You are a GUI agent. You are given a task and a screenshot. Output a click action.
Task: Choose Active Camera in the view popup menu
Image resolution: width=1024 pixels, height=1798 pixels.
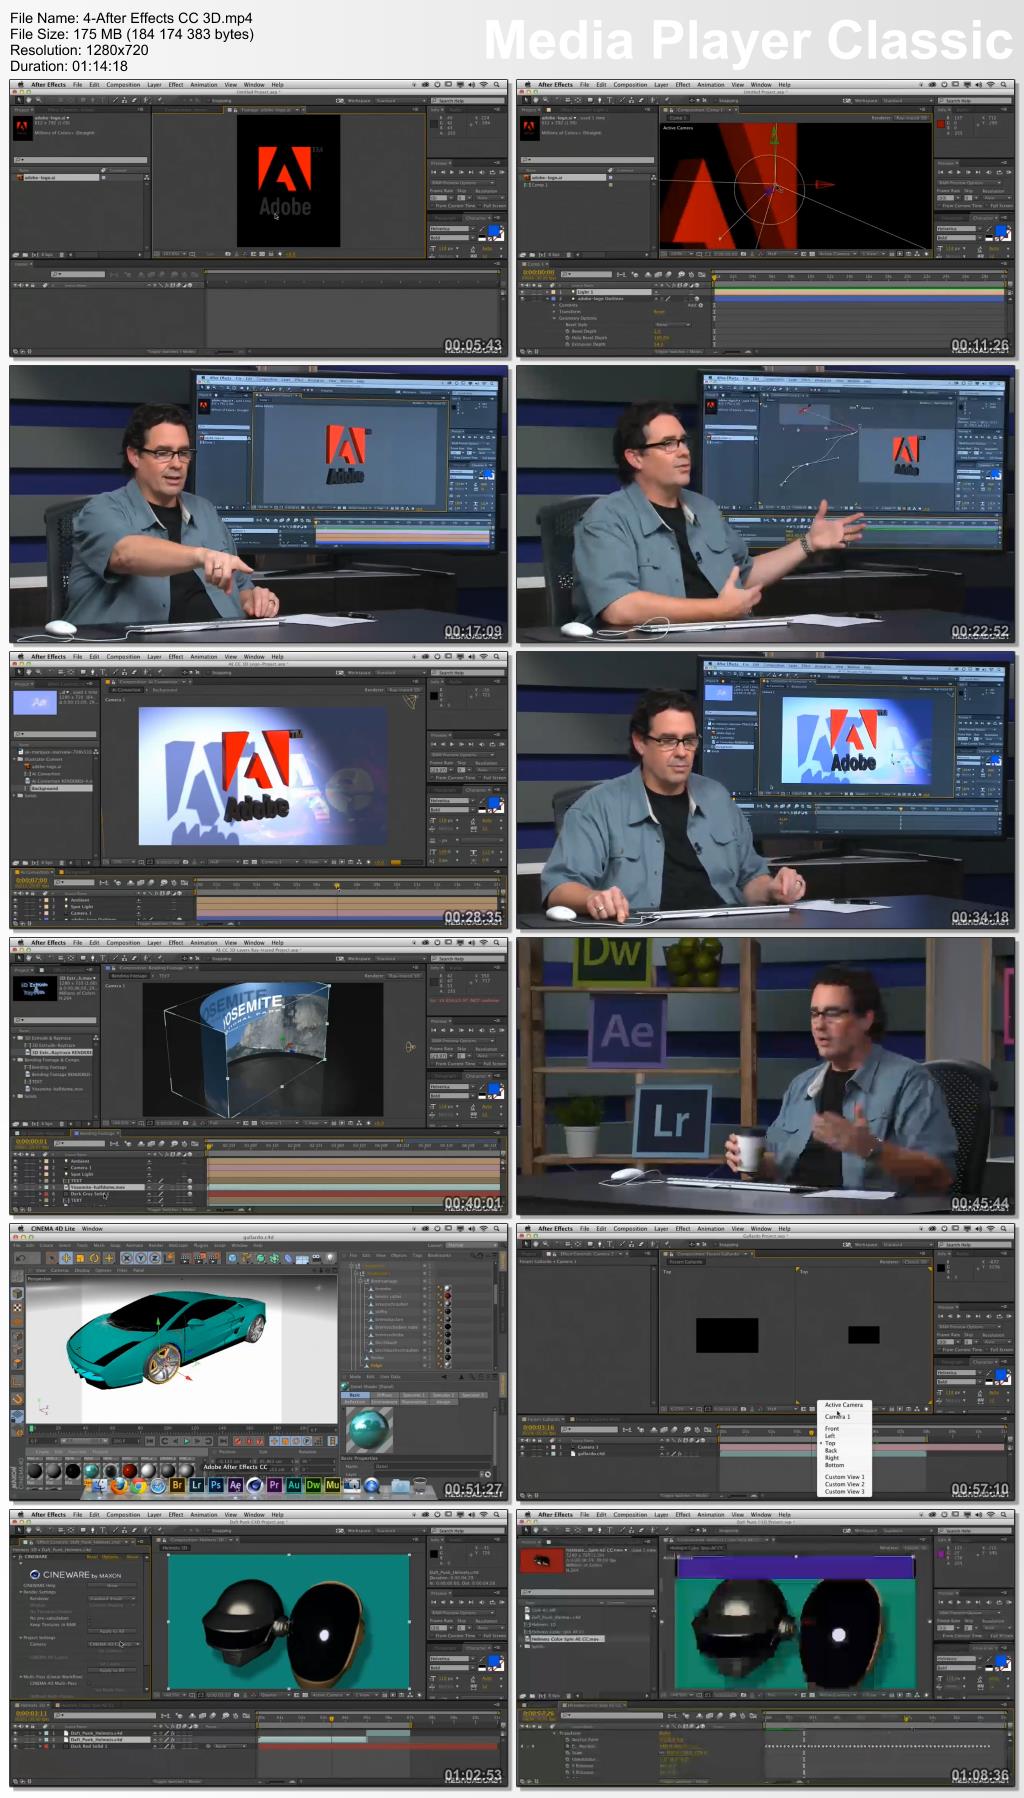point(843,1405)
